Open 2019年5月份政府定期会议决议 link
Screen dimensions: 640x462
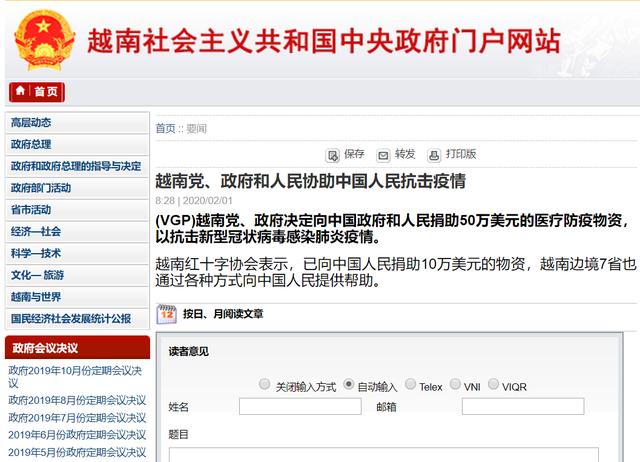click(77, 452)
